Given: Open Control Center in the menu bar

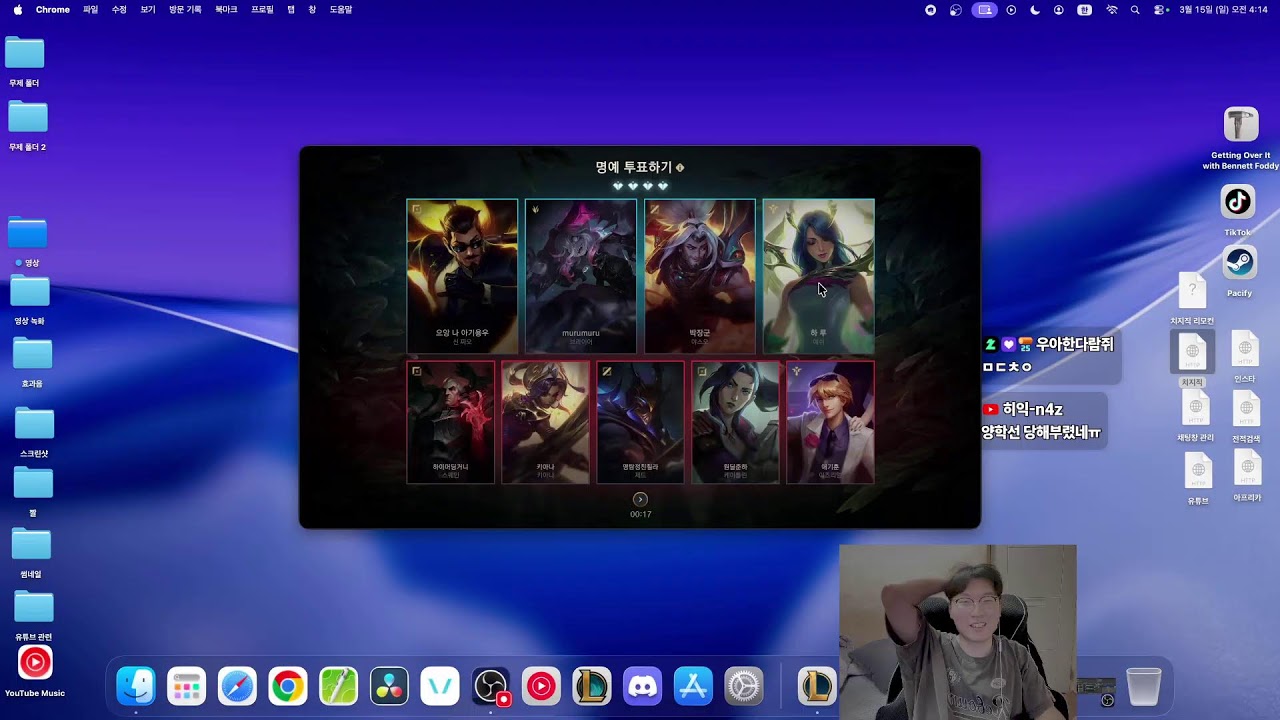Looking at the screenshot, I should [1160, 9].
